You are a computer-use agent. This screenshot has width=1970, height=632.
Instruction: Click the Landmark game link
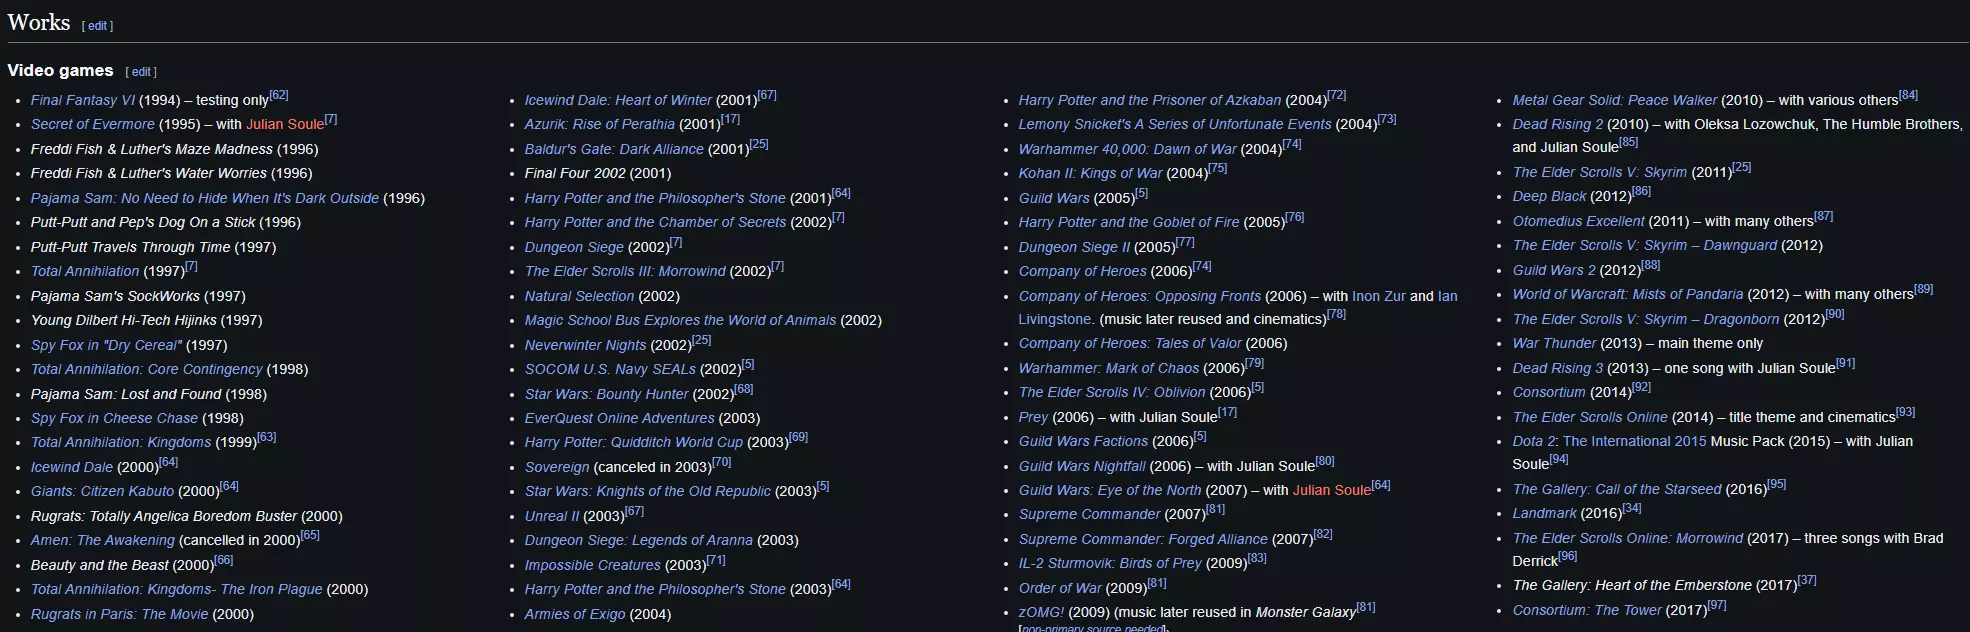coord(1544,514)
